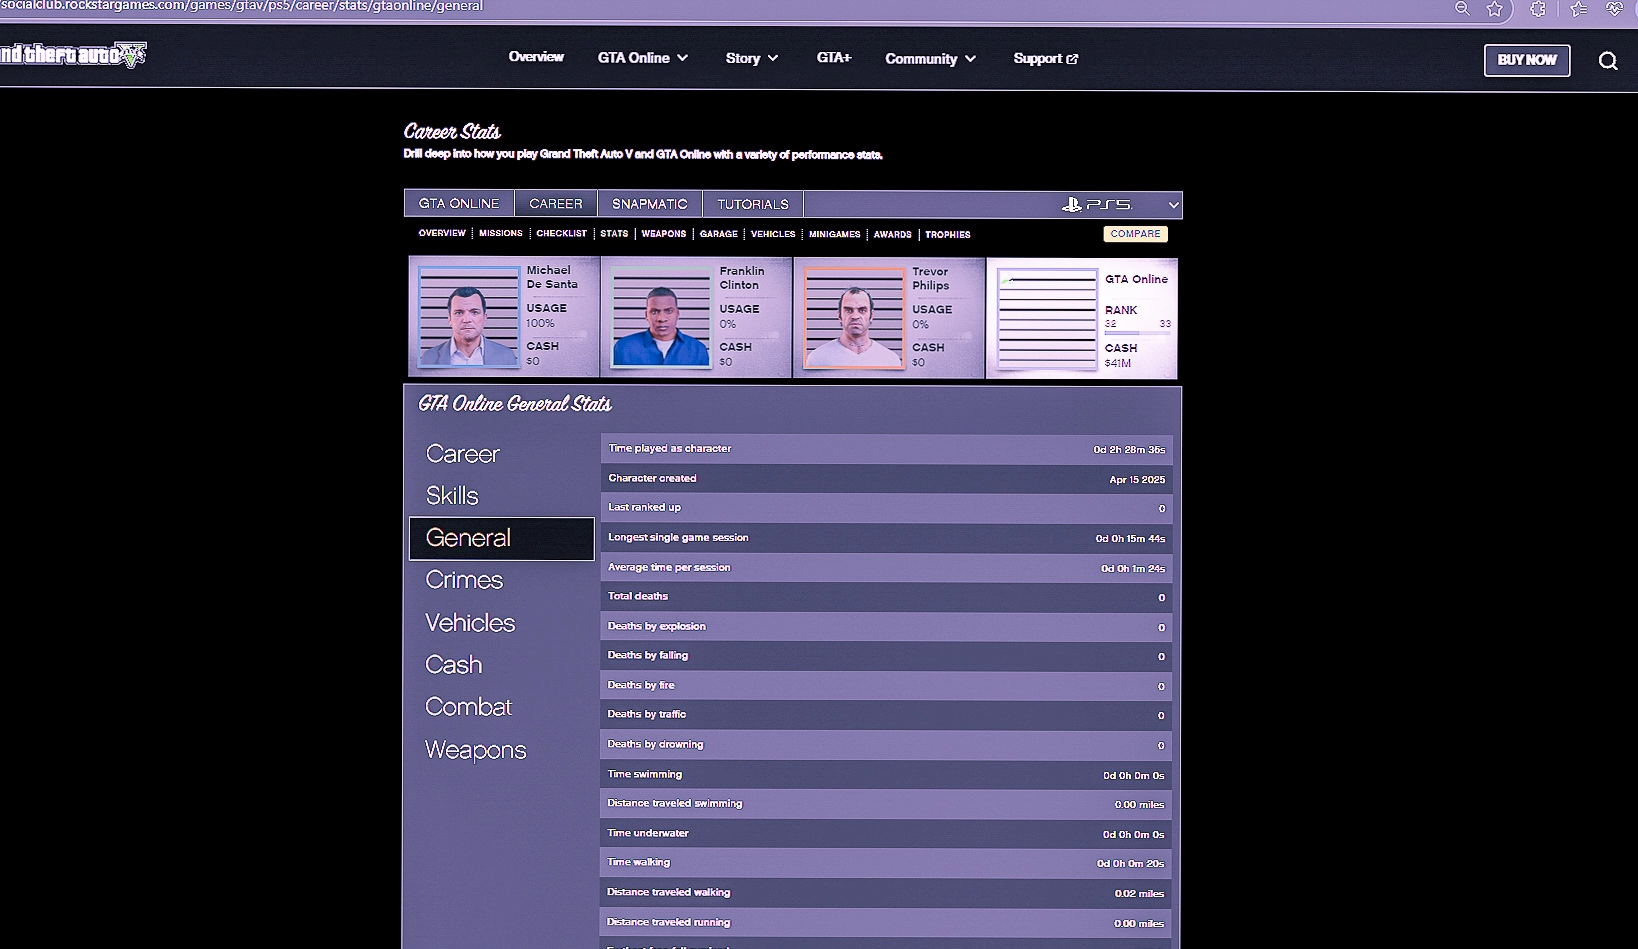
Task: Switch to the SNAPMATIC tab
Action: [x=649, y=204]
